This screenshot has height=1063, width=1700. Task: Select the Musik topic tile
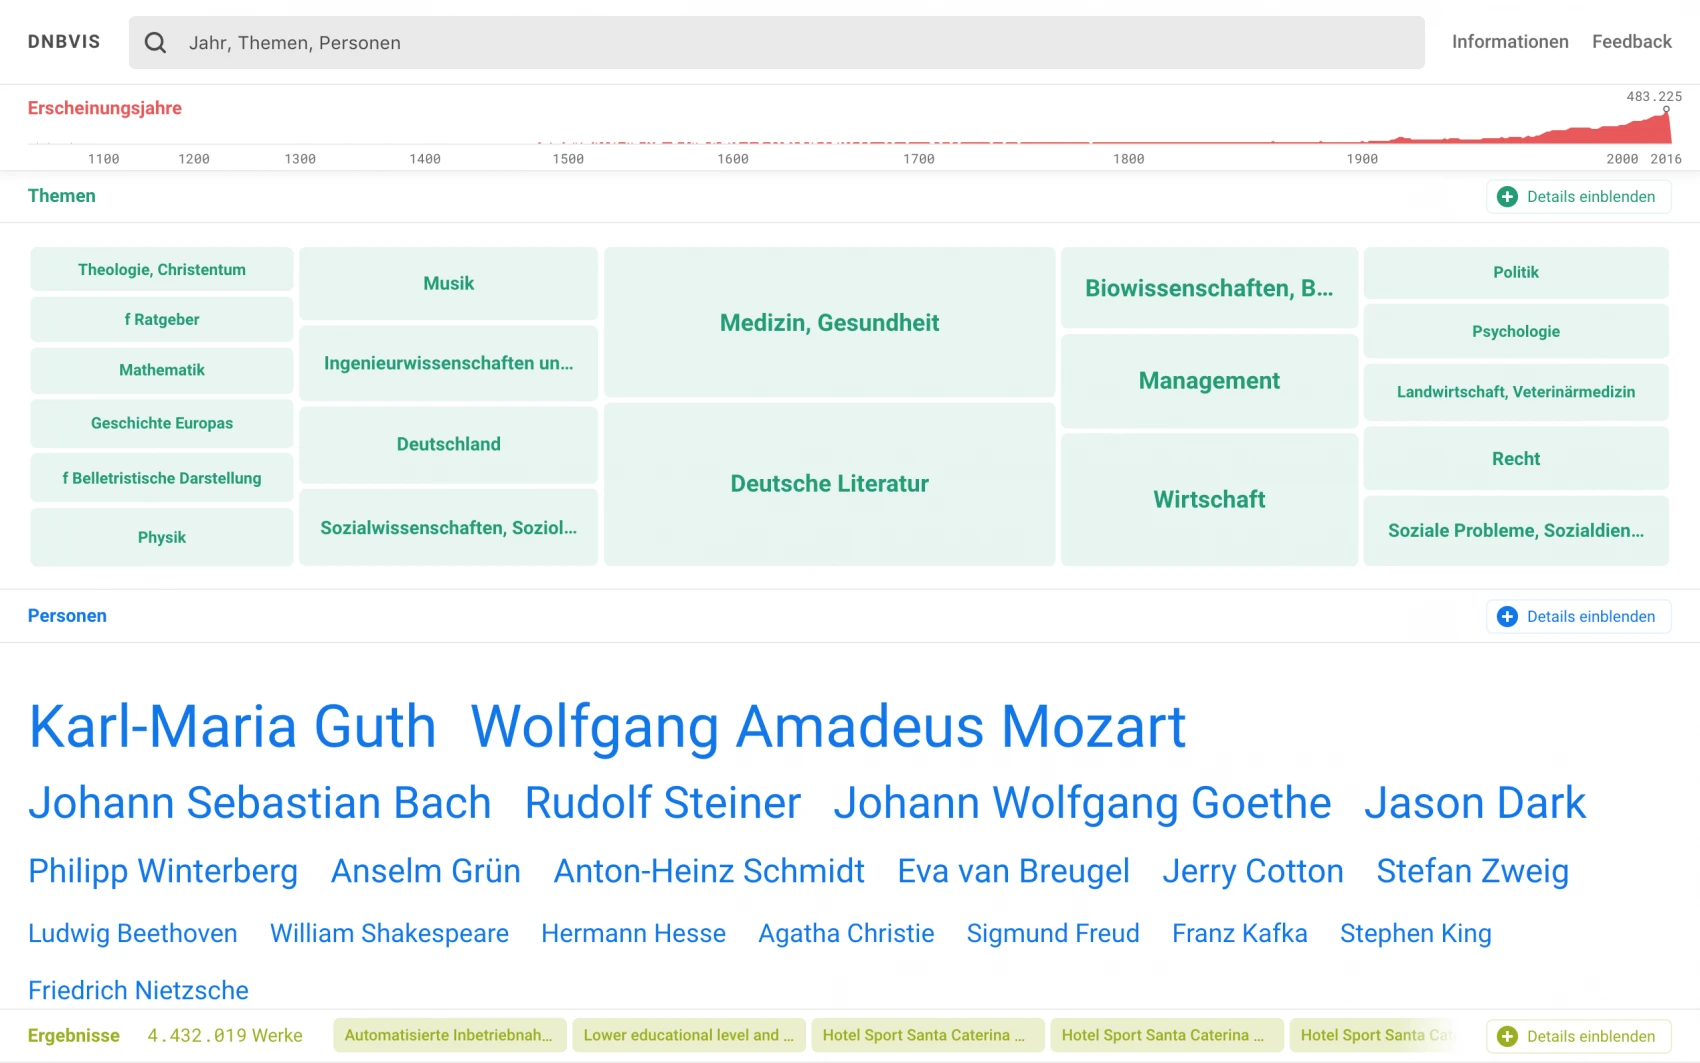pyautogui.click(x=448, y=284)
